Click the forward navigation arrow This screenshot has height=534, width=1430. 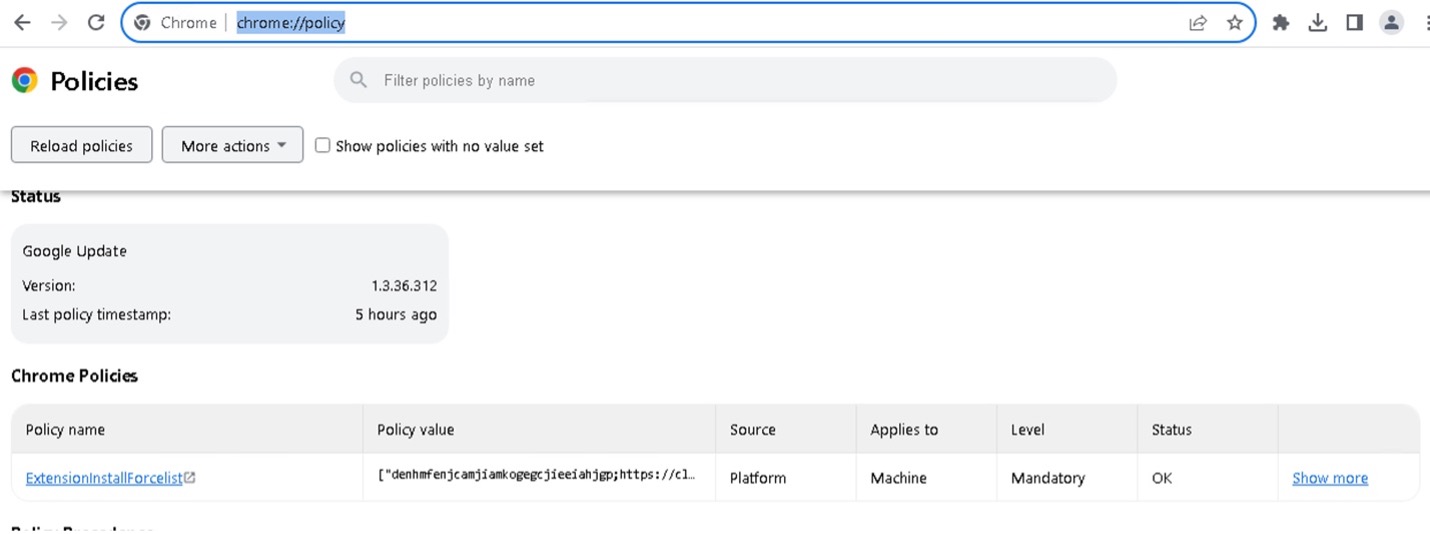[x=59, y=22]
